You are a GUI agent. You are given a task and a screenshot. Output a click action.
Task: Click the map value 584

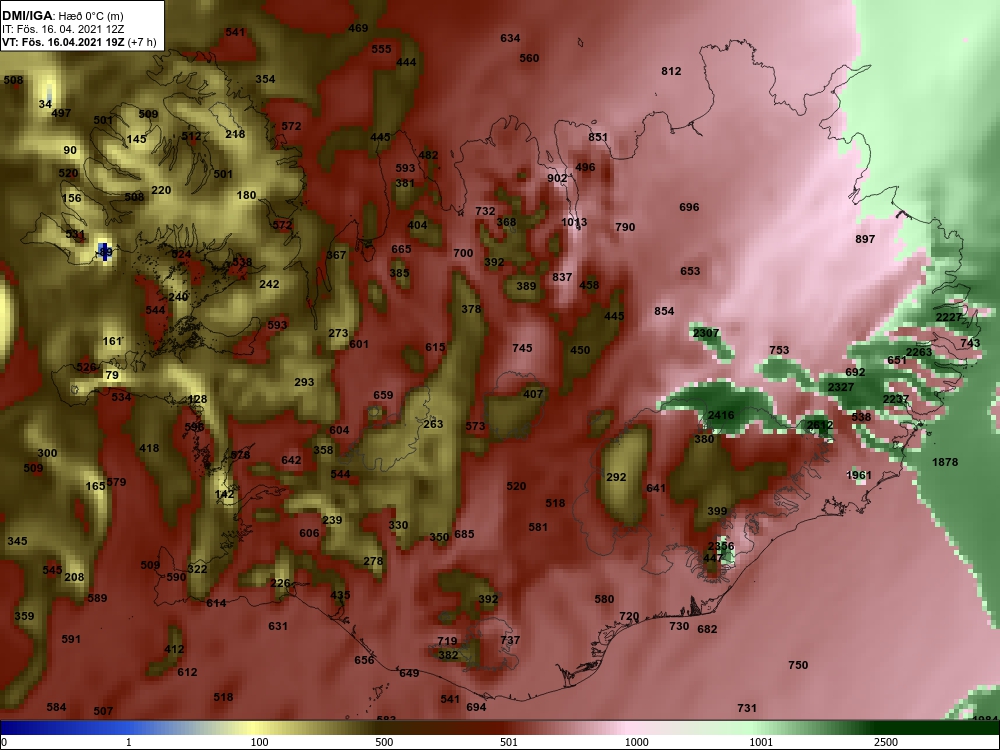(56, 707)
